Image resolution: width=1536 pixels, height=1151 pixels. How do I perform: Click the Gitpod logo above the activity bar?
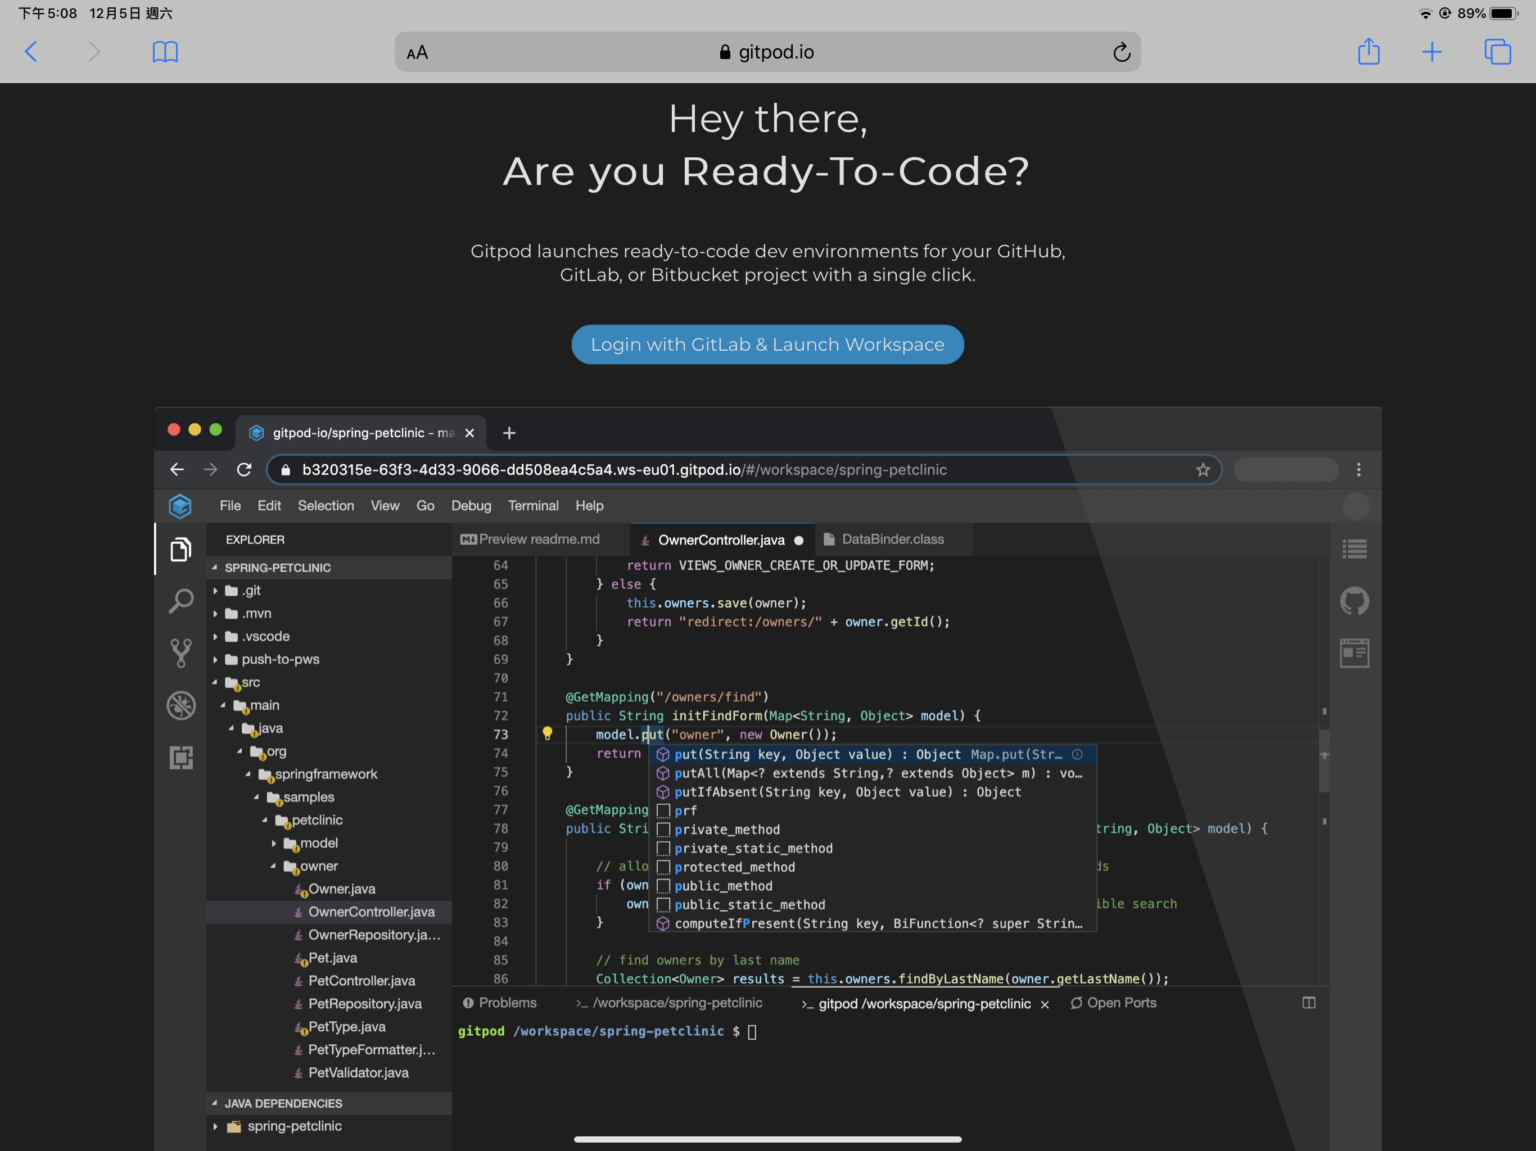pos(181,506)
